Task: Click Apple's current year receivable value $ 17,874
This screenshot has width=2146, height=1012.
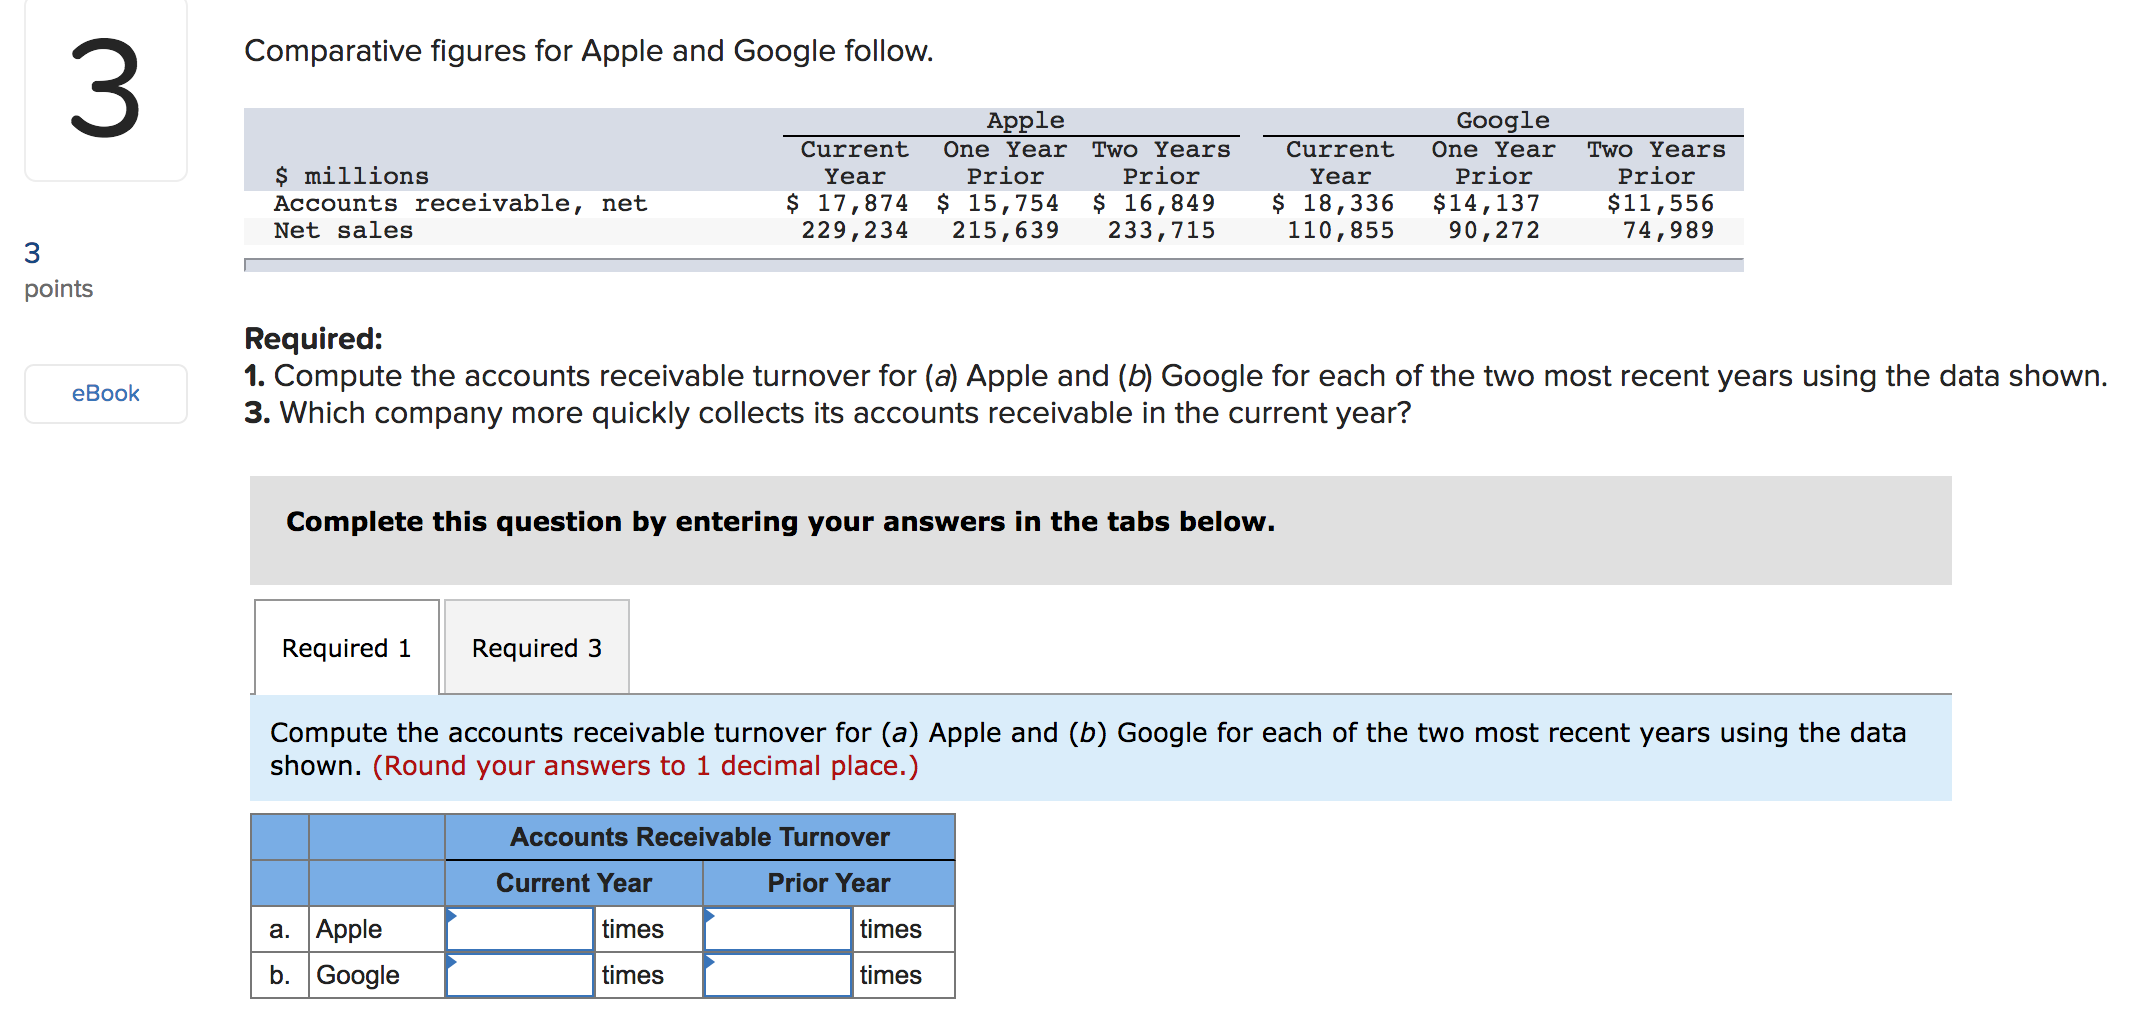Action: click(x=847, y=203)
